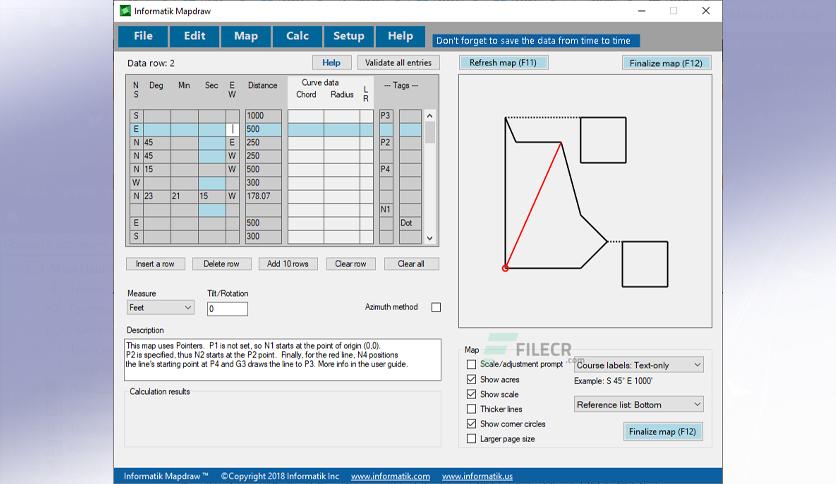Open the Edit menu

pos(195,36)
